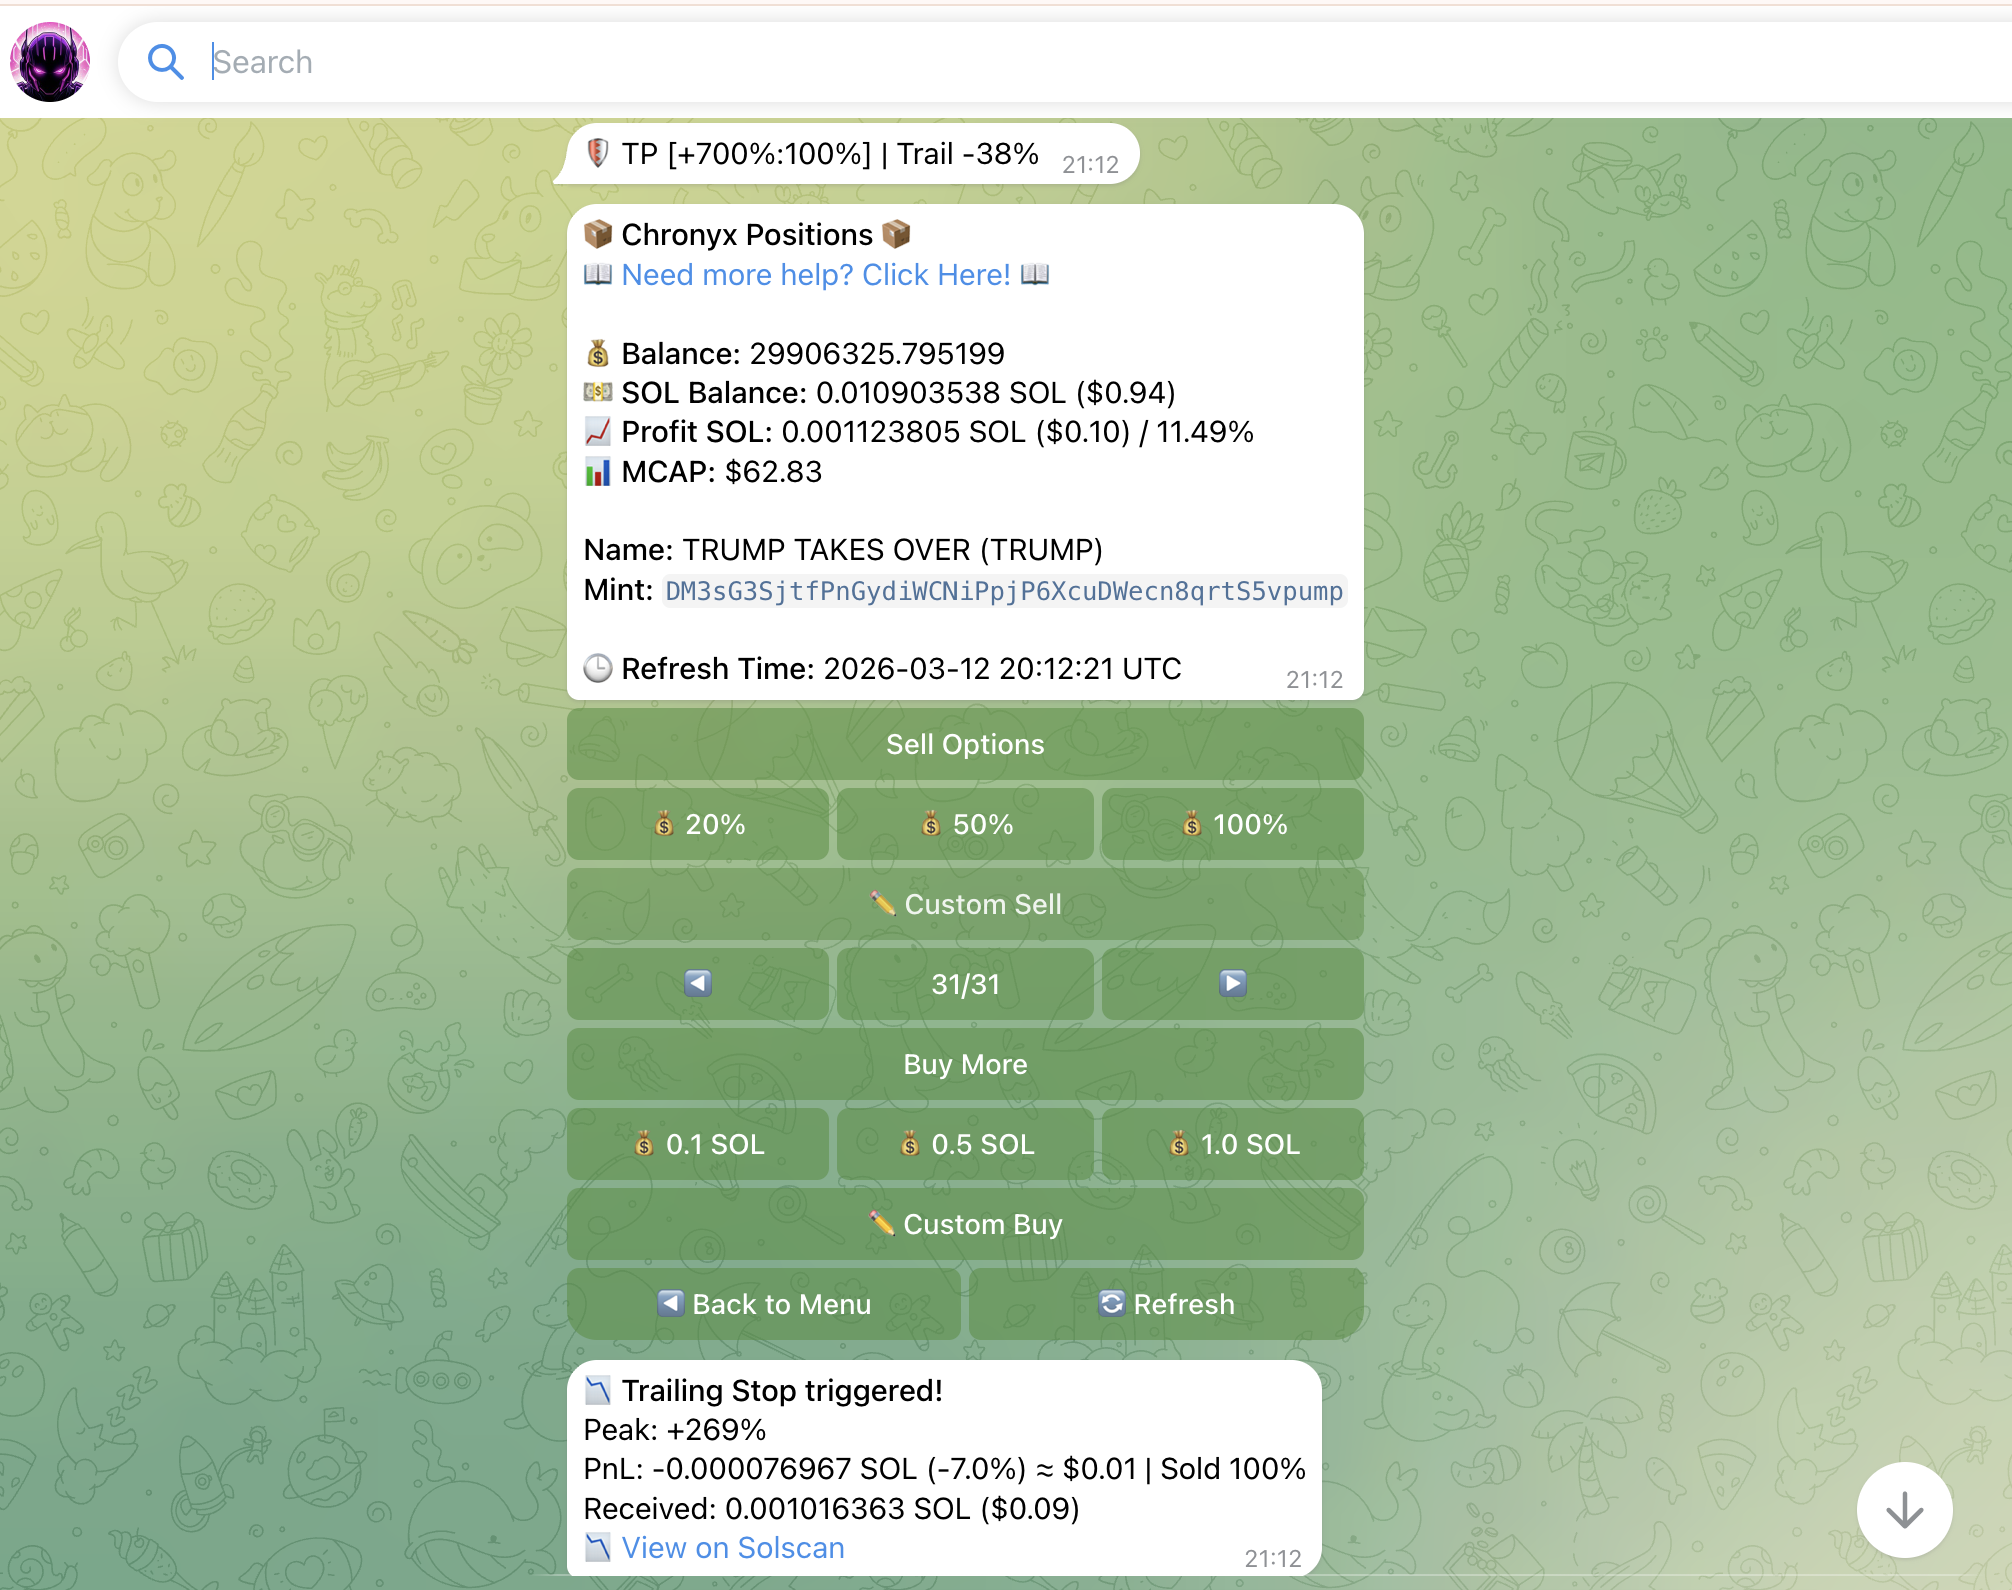Open the 'Need more help? Click Here!' link

[x=815, y=275]
